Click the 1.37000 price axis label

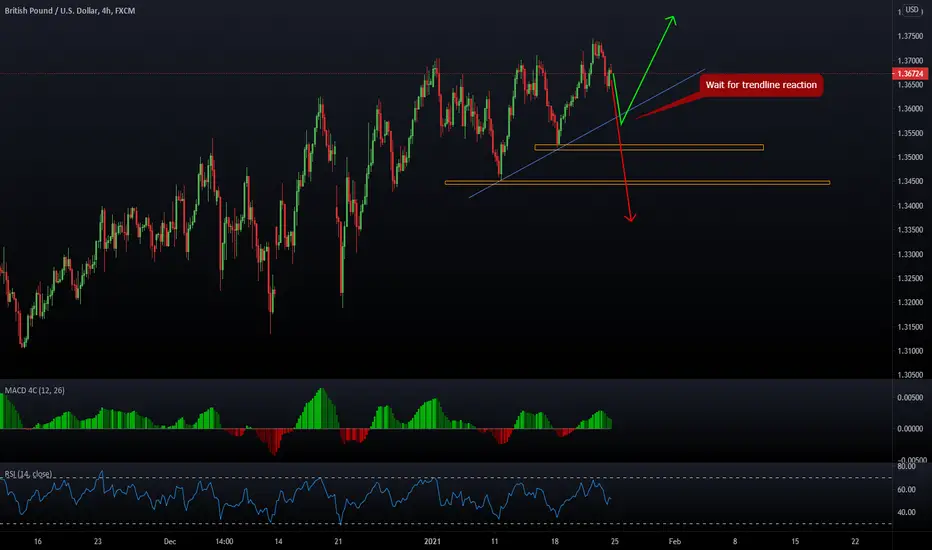[x=910, y=61]
